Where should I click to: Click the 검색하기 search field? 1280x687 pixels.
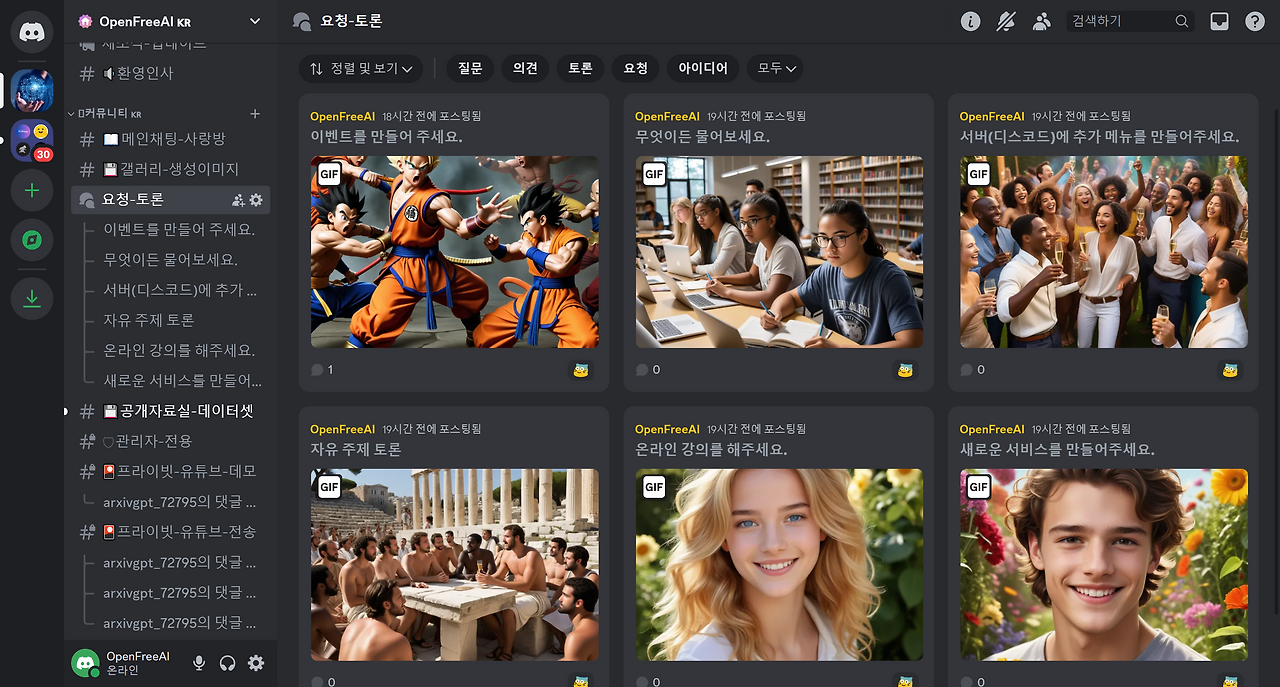coord(1120,20)
